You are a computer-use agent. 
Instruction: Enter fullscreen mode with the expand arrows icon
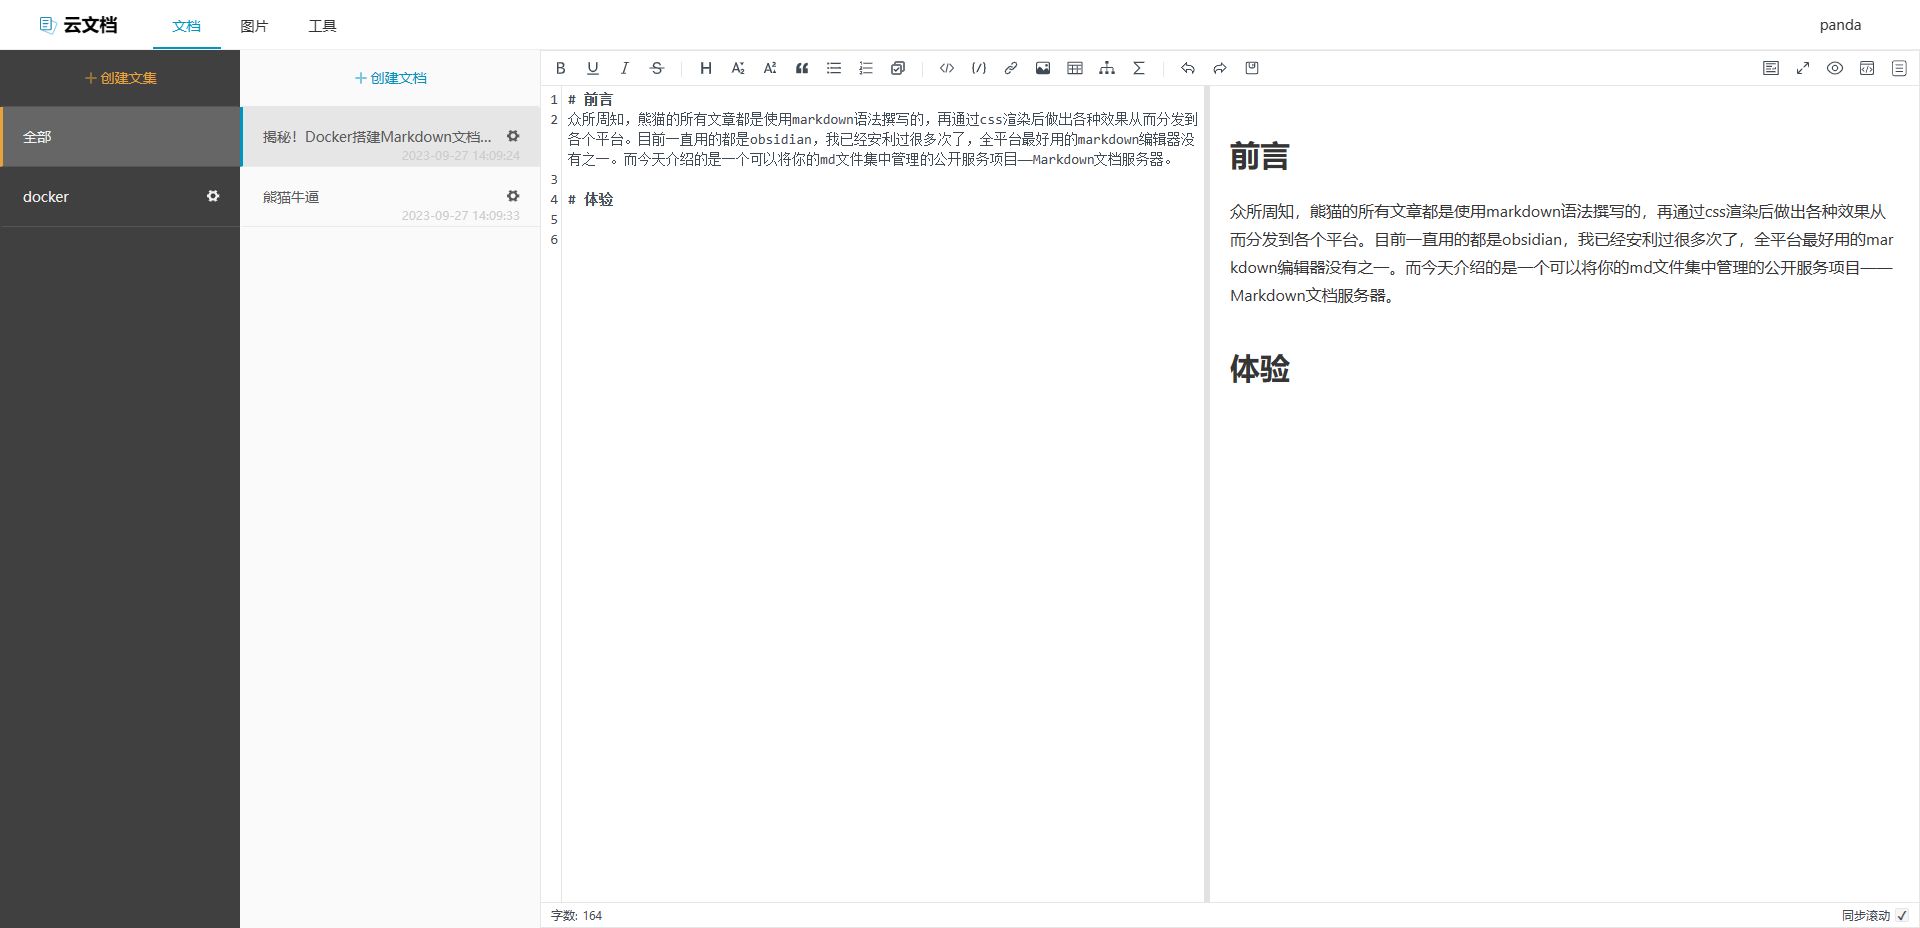pyautogui.click(x=1803, y=68)
